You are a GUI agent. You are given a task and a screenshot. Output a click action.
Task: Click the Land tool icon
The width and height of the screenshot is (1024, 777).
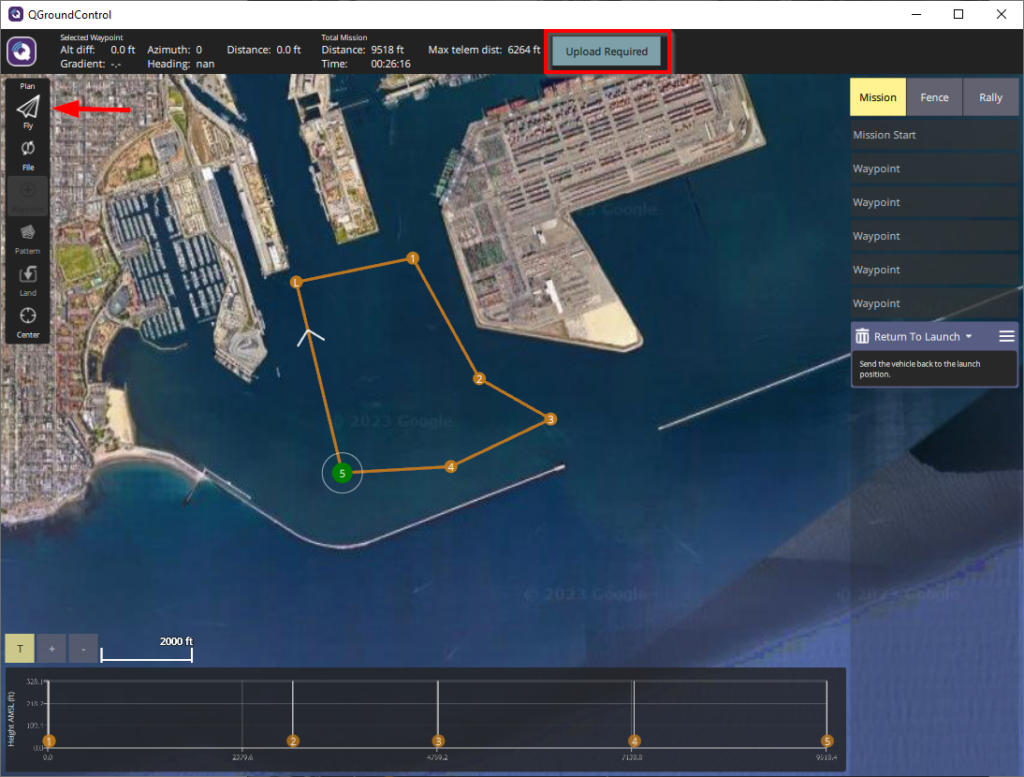[x=28, y=275]
